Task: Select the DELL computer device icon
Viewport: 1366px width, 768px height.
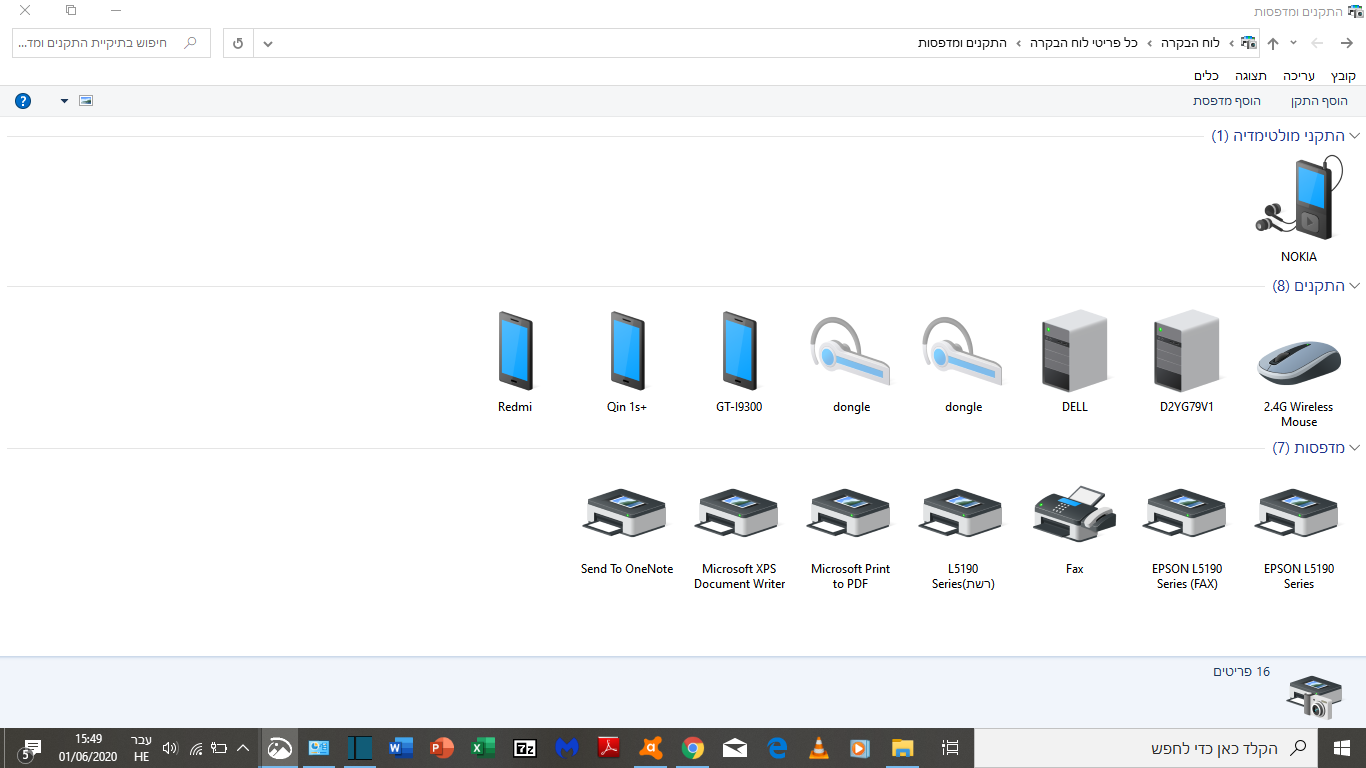Action: tap(1074, 350)
